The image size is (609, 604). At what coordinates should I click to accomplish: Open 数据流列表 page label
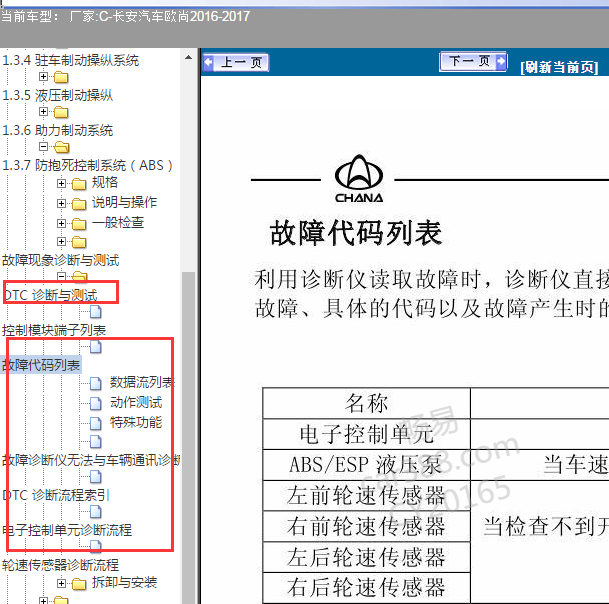[x=142, y=383]
